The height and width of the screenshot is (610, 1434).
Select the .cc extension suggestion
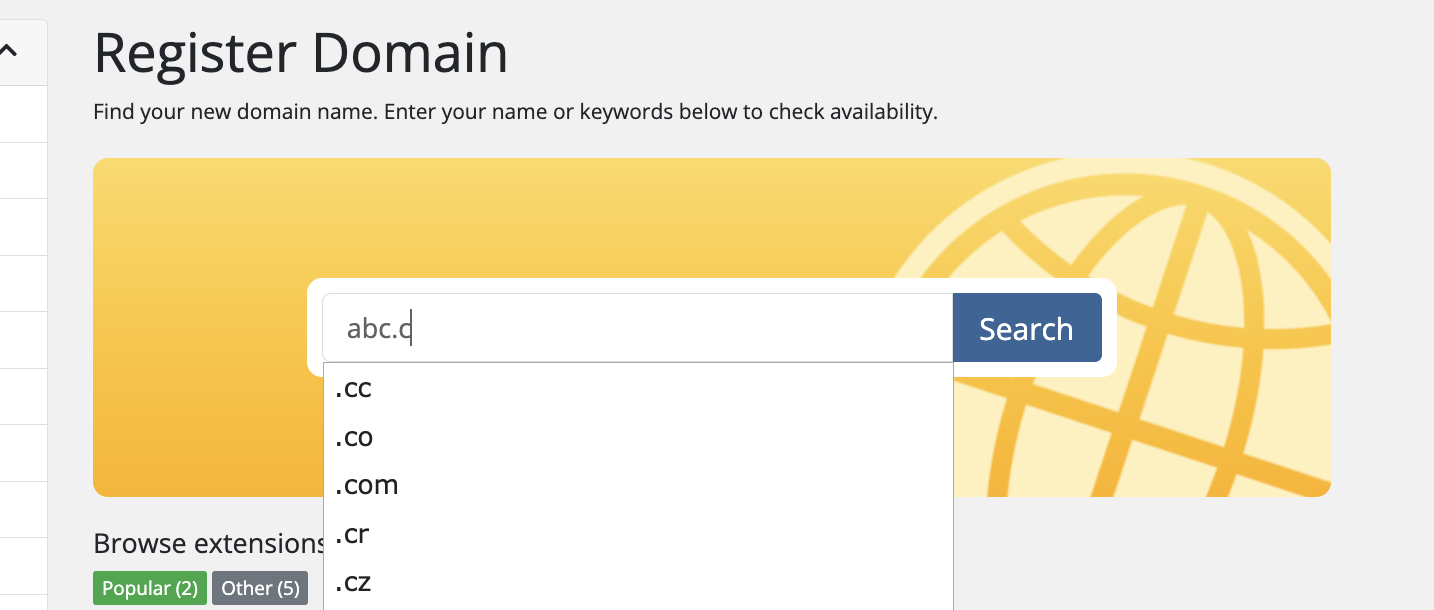(x=354, y=389)
